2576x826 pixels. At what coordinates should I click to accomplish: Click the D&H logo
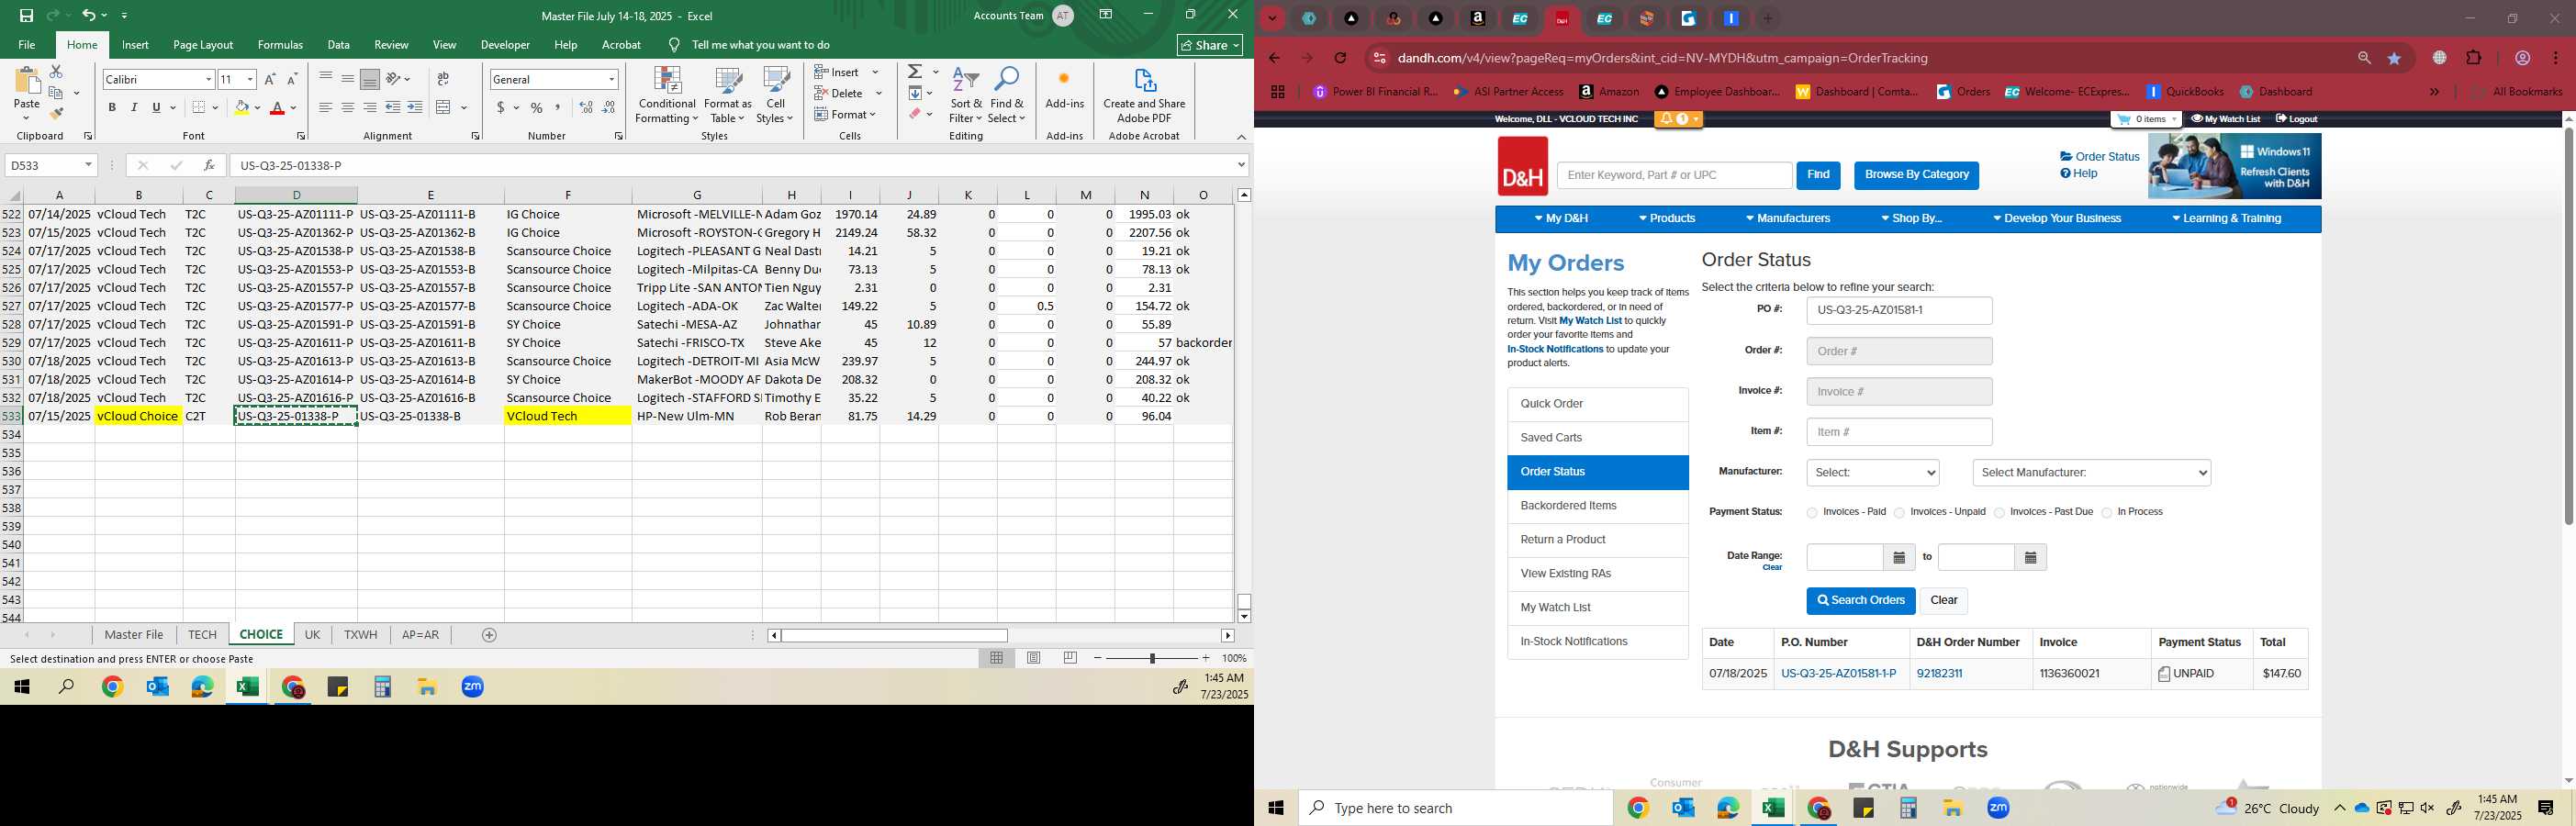[x=1522, y=166]
